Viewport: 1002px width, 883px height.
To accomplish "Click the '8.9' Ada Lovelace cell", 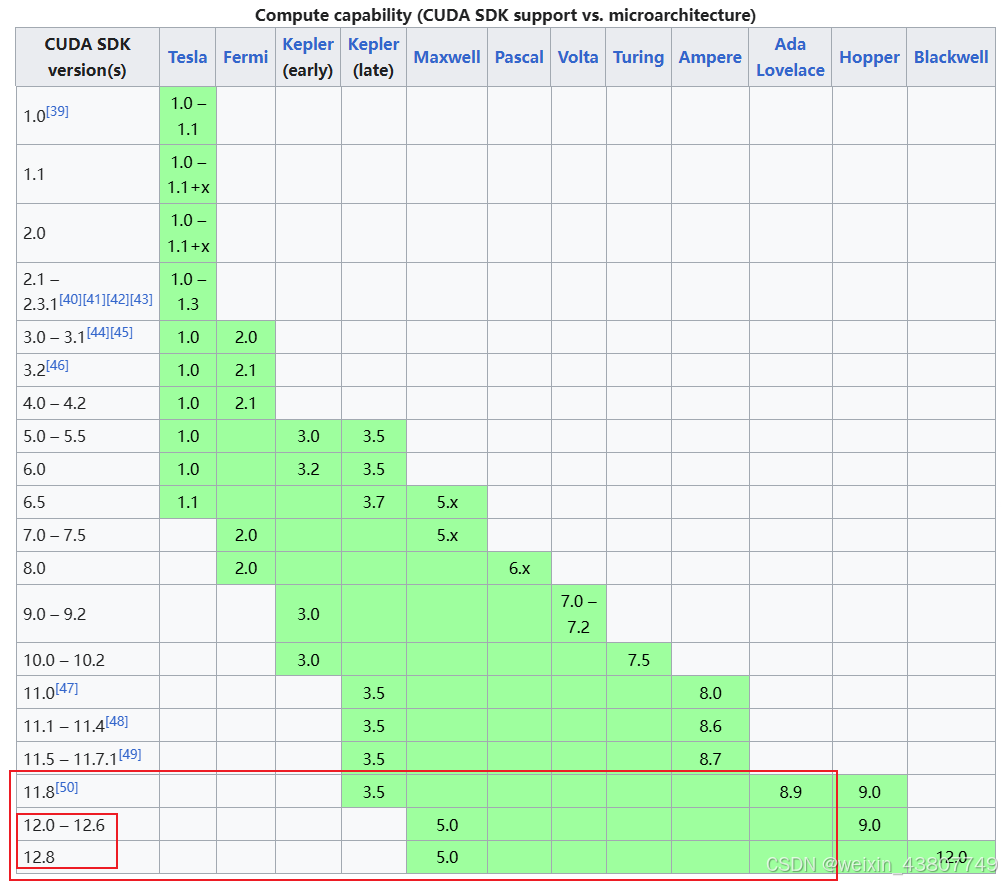I will point(790,792).
